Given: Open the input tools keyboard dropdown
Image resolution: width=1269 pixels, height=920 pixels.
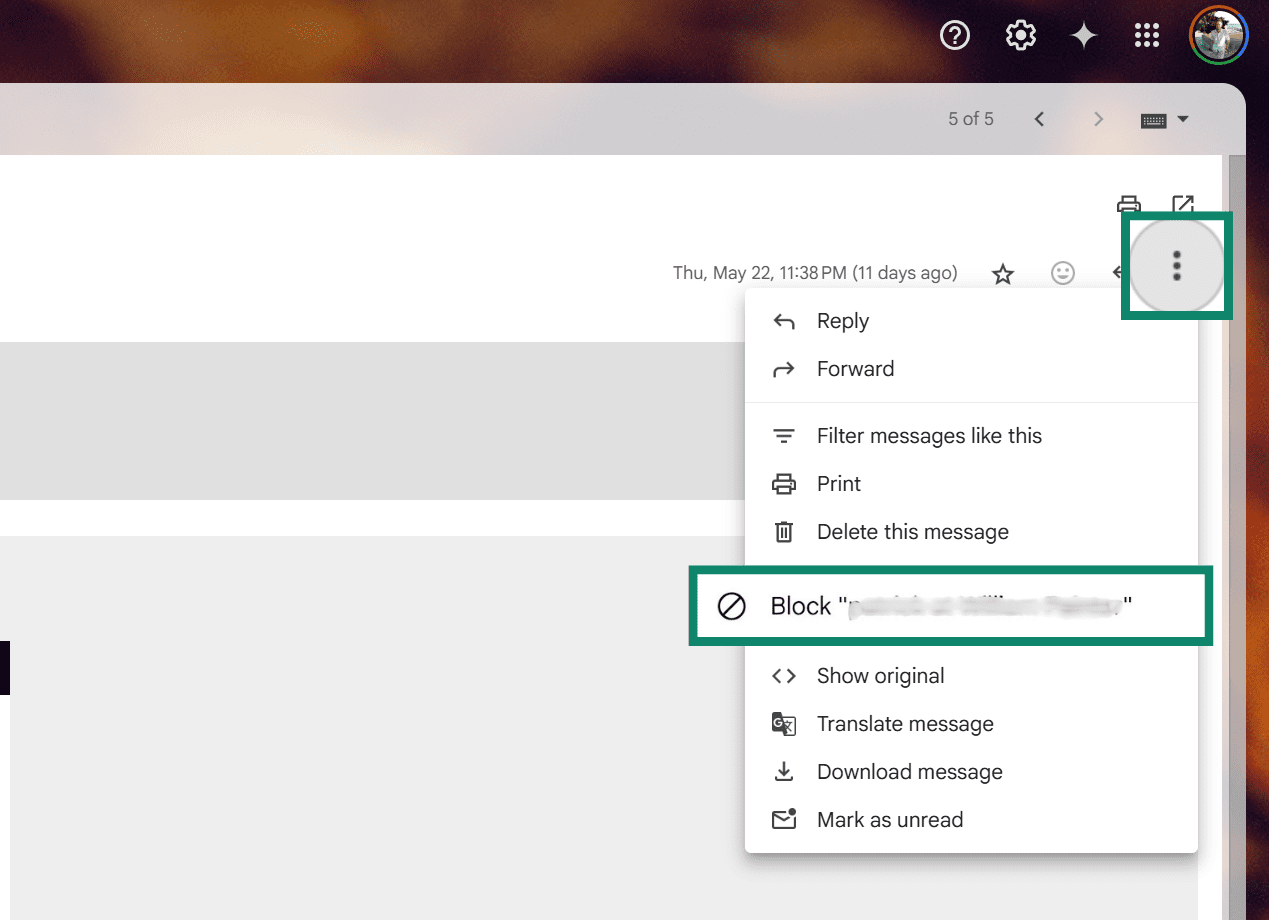Looking at the screenshot, I should tap(1164, 119).
